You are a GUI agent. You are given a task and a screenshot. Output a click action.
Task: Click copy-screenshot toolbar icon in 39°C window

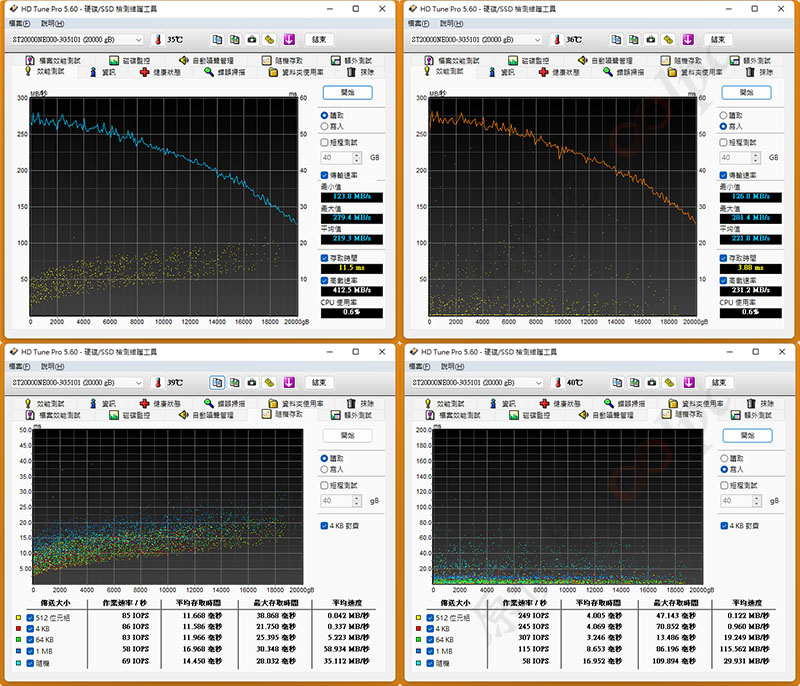pyautogui.click(x=235, y=382)
